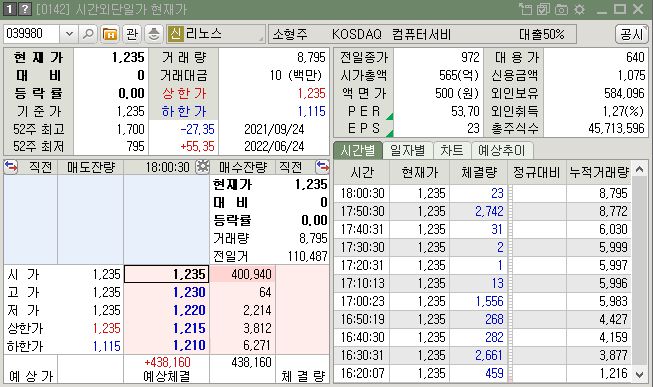This screenshot has width=653, height=387.
Task: Select the 1,215 bid price row
Action: pyautogui.click(x=167, y=328)
